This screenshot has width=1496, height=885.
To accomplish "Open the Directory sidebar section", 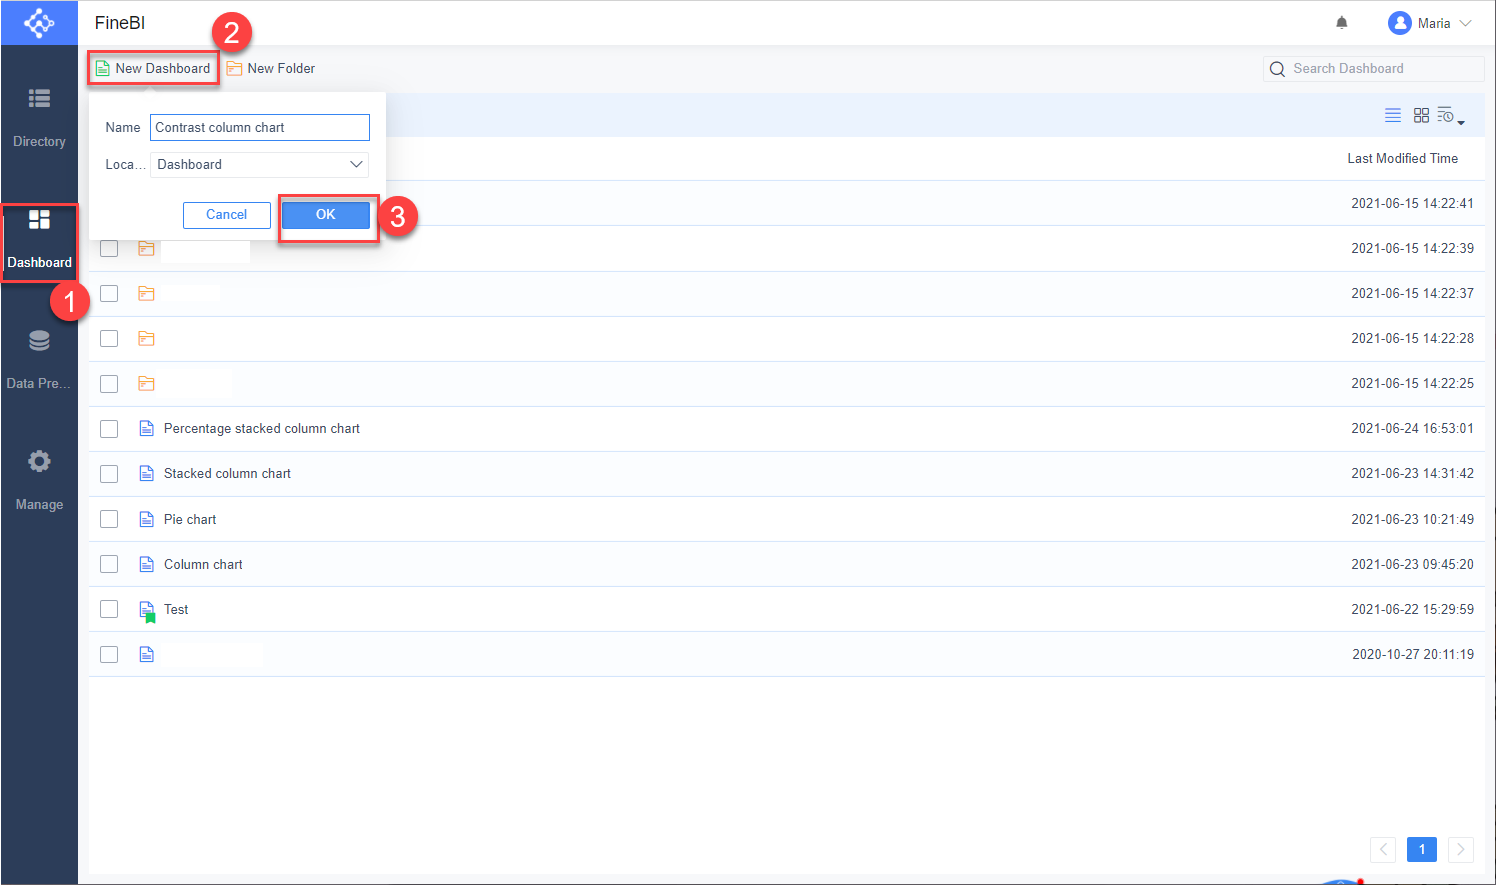I will tap(39, 117).
